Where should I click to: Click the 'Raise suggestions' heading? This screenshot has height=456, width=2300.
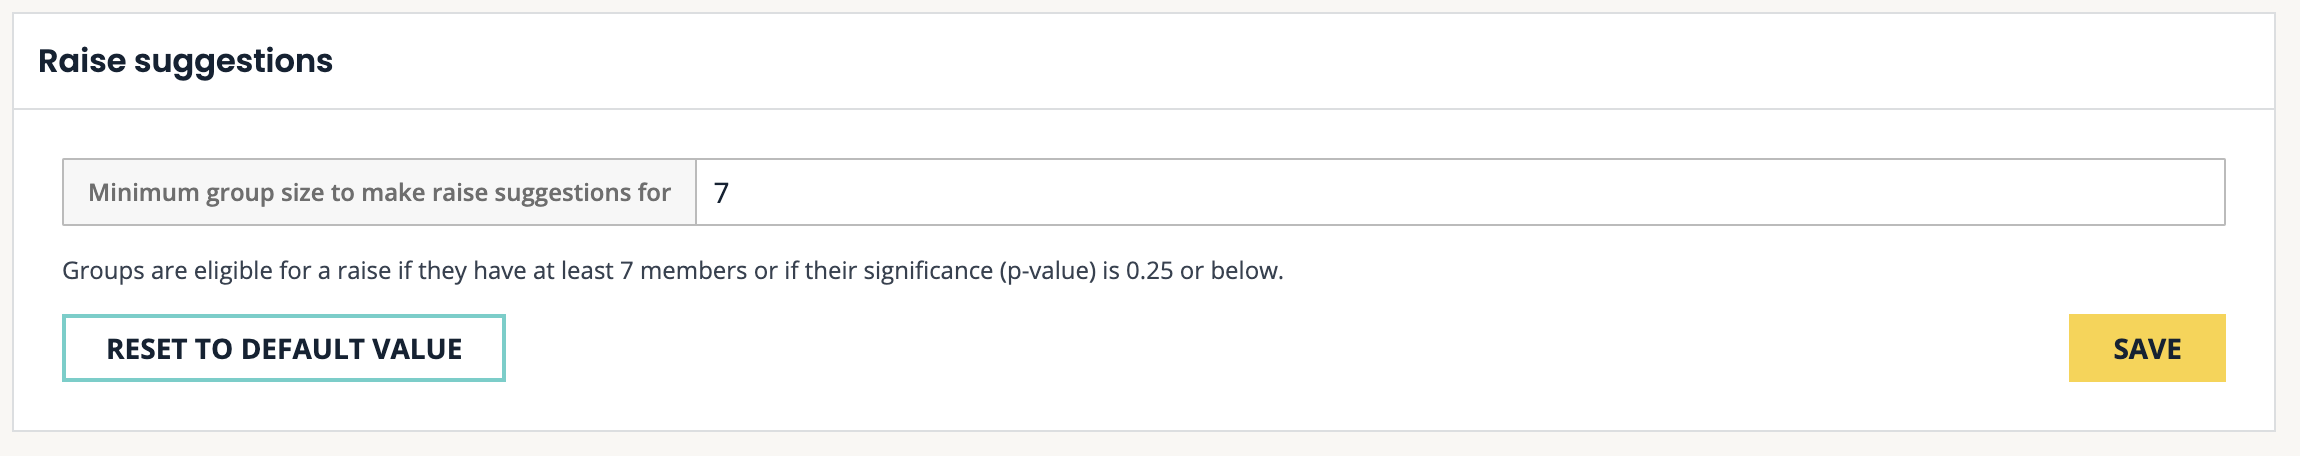(x=185, y=61)
